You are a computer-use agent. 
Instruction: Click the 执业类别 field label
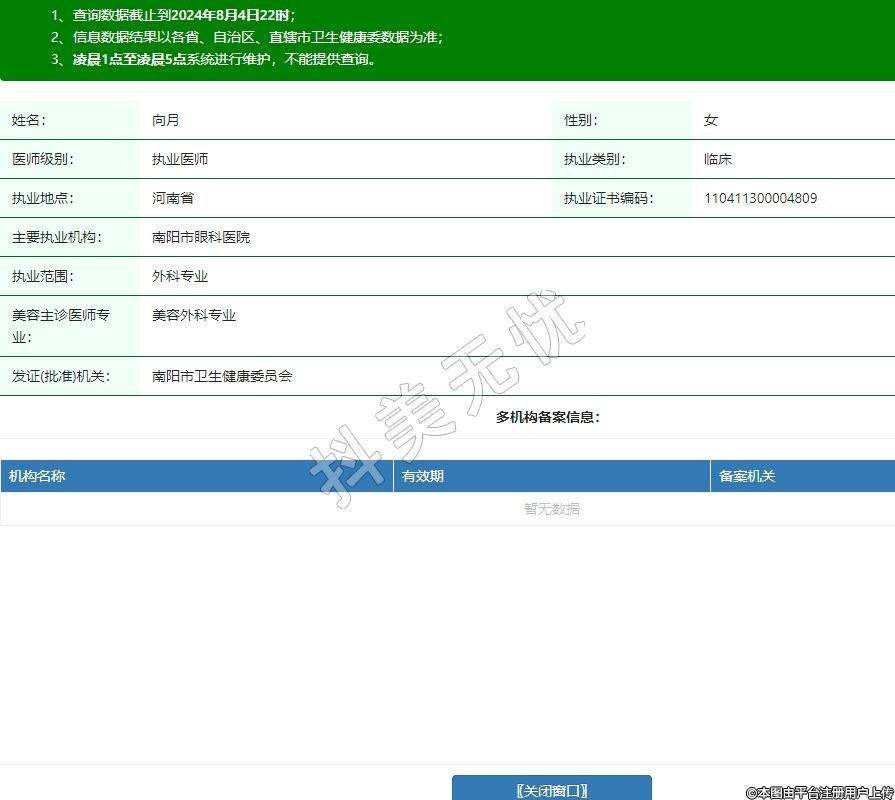(594, 159)
